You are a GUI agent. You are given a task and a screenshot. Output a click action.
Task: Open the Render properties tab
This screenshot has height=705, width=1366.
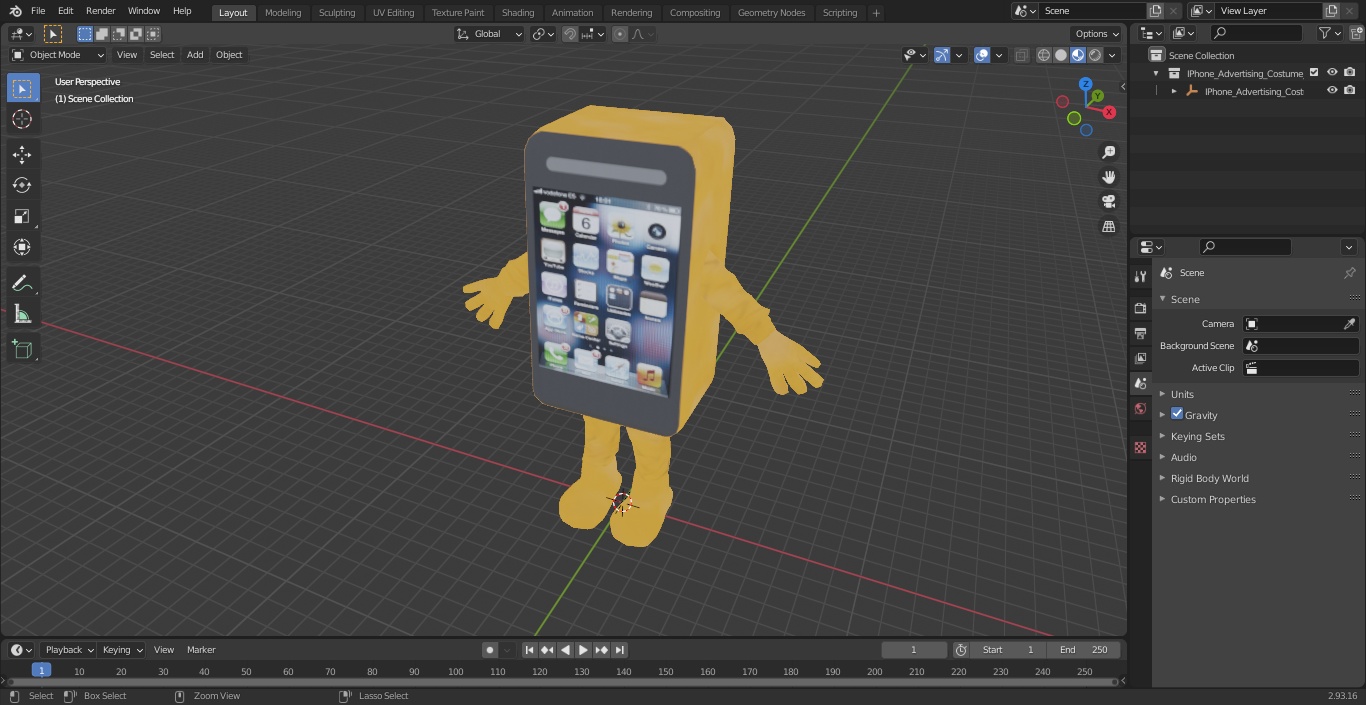click(x=1140, y=308)
